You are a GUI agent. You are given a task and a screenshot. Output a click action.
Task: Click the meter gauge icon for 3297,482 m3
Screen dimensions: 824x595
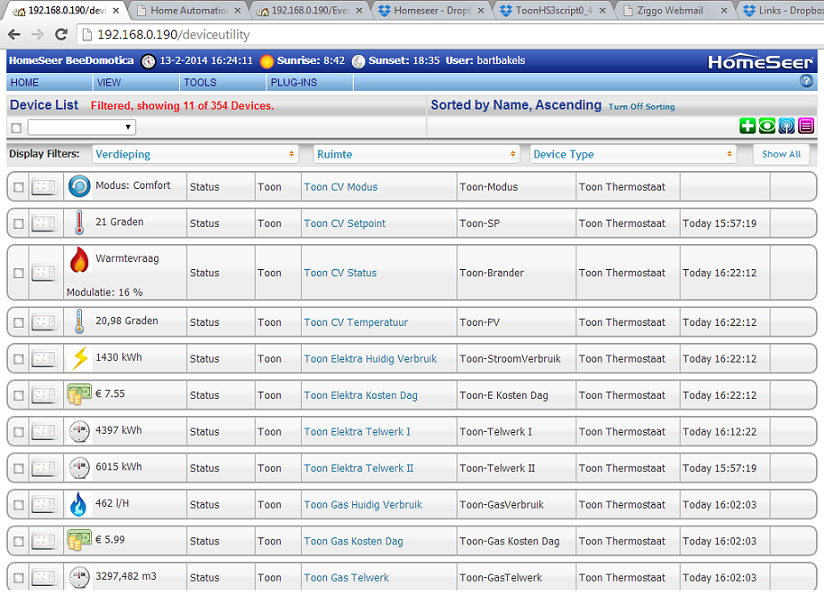(x=79, y=577)
